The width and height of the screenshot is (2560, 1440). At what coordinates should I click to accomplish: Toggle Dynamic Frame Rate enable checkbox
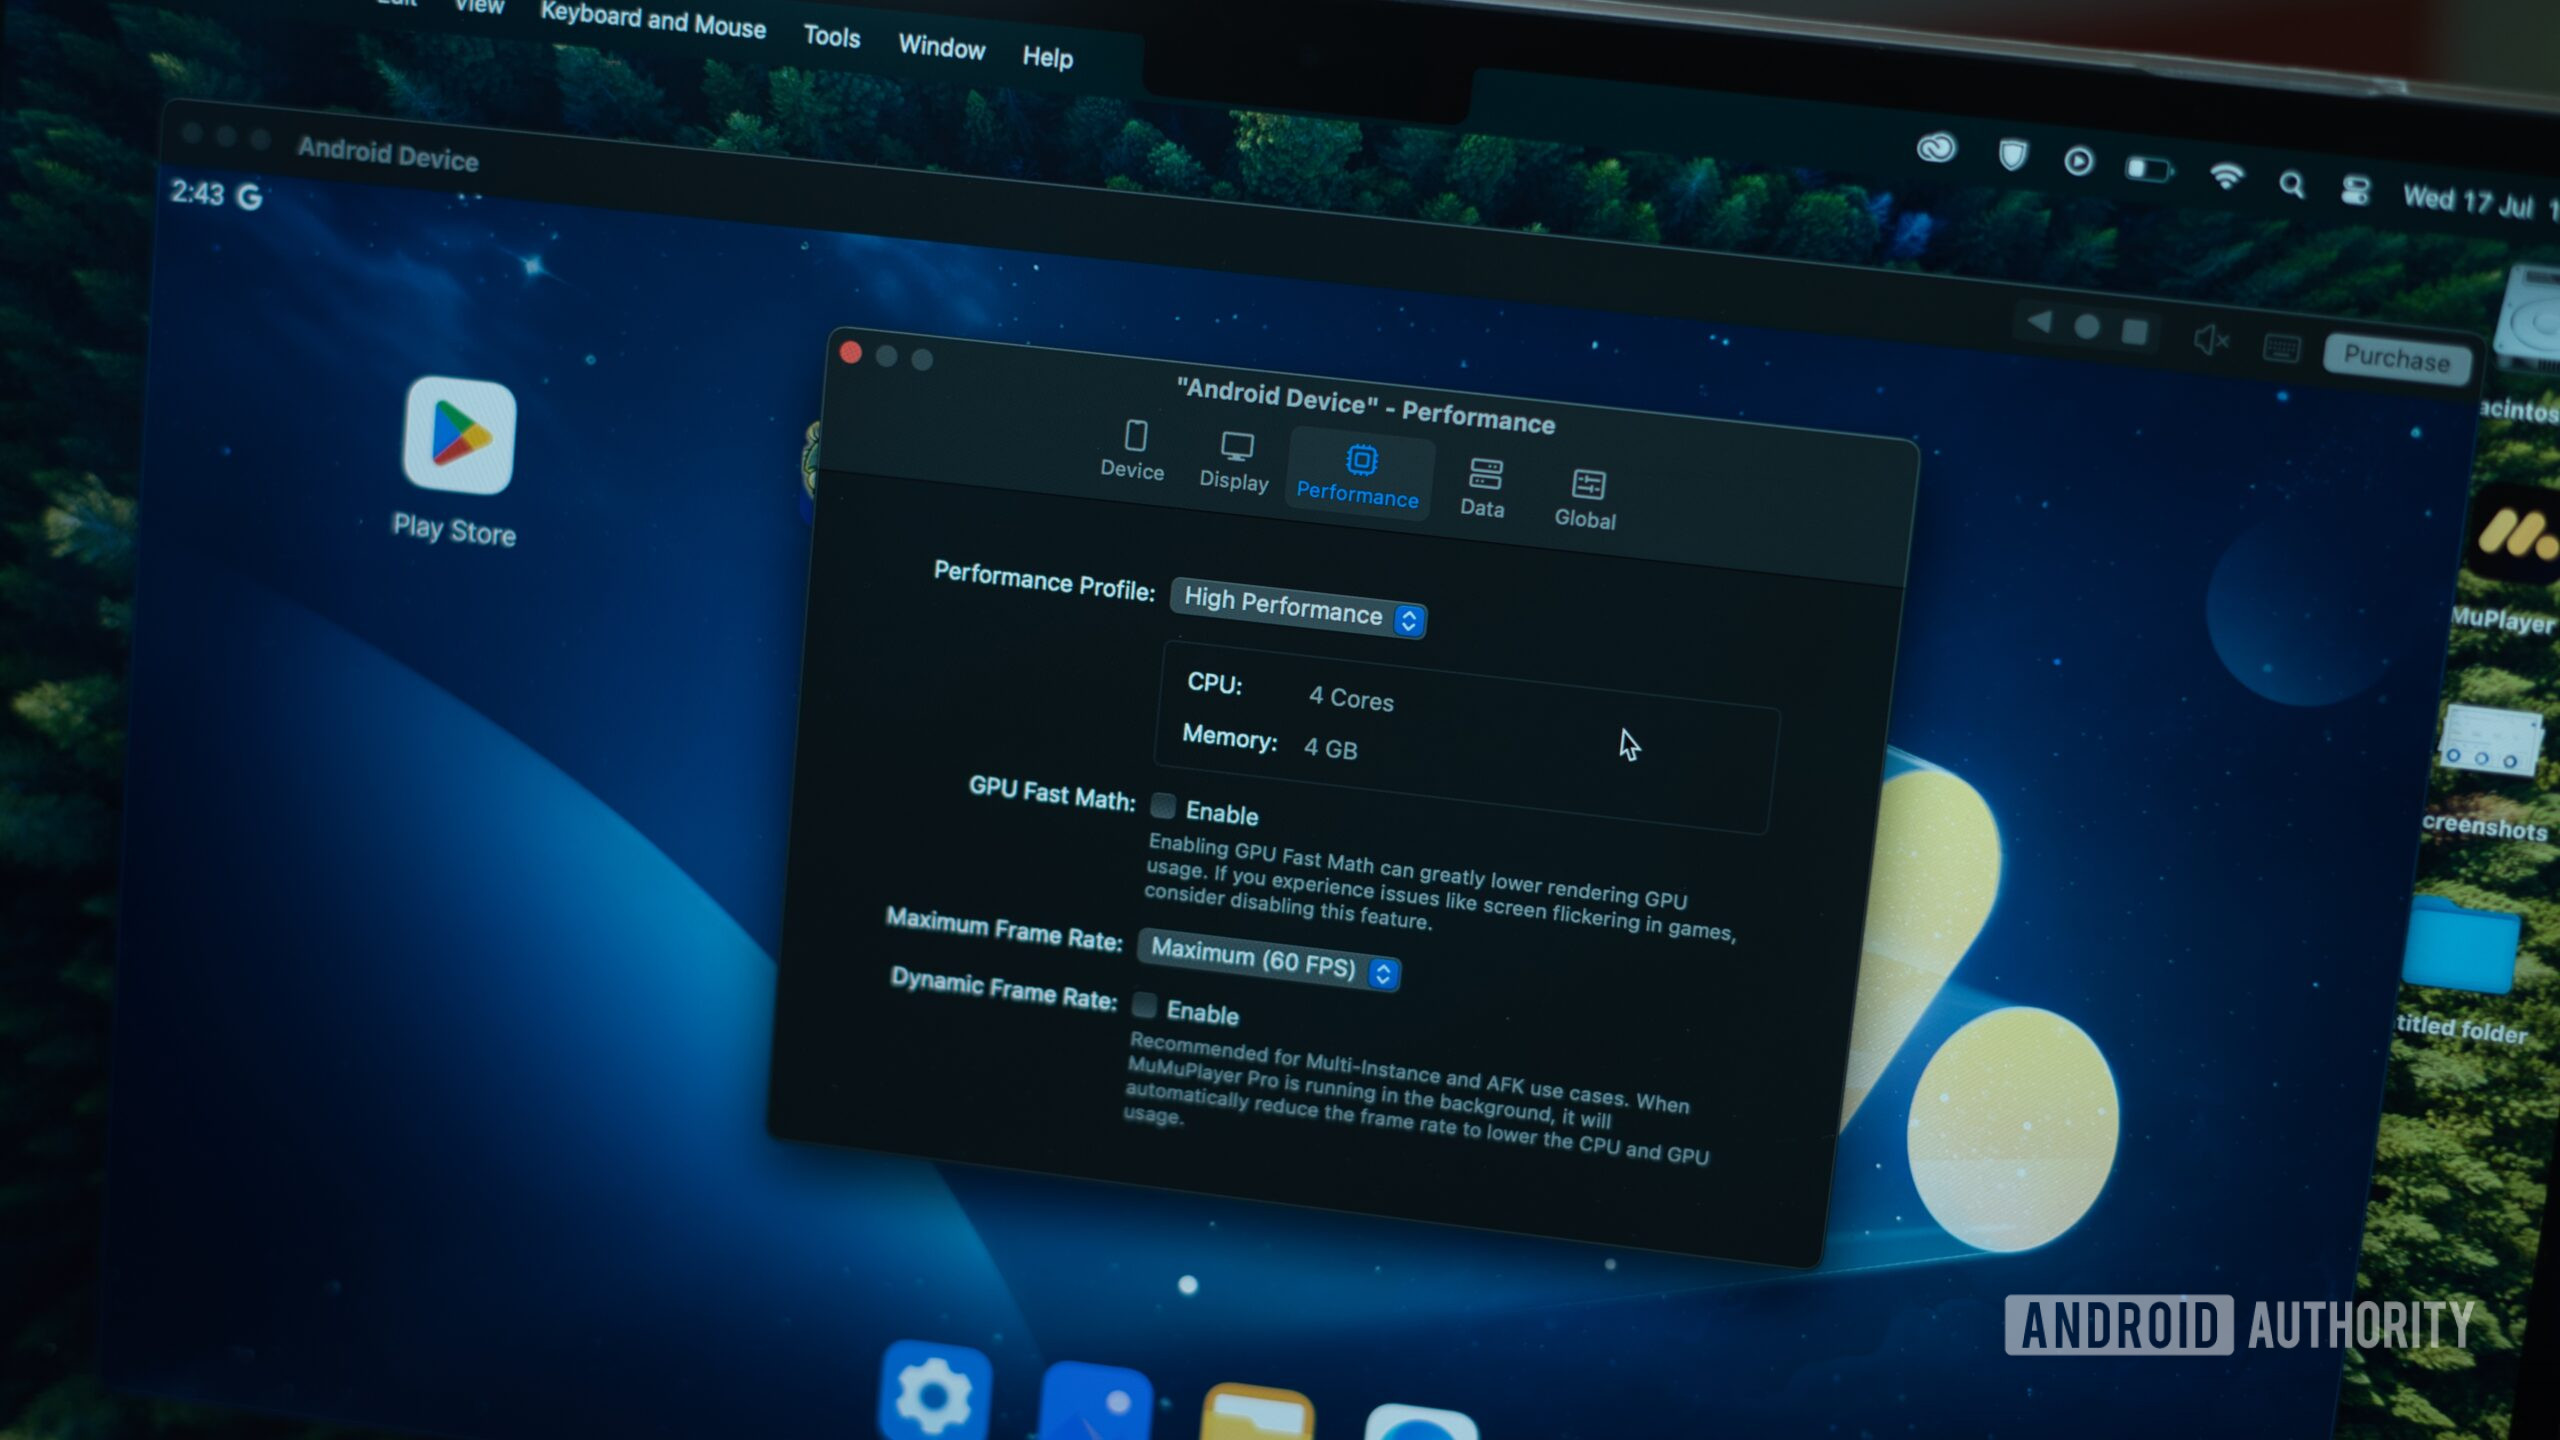tap(1145, 1009)
